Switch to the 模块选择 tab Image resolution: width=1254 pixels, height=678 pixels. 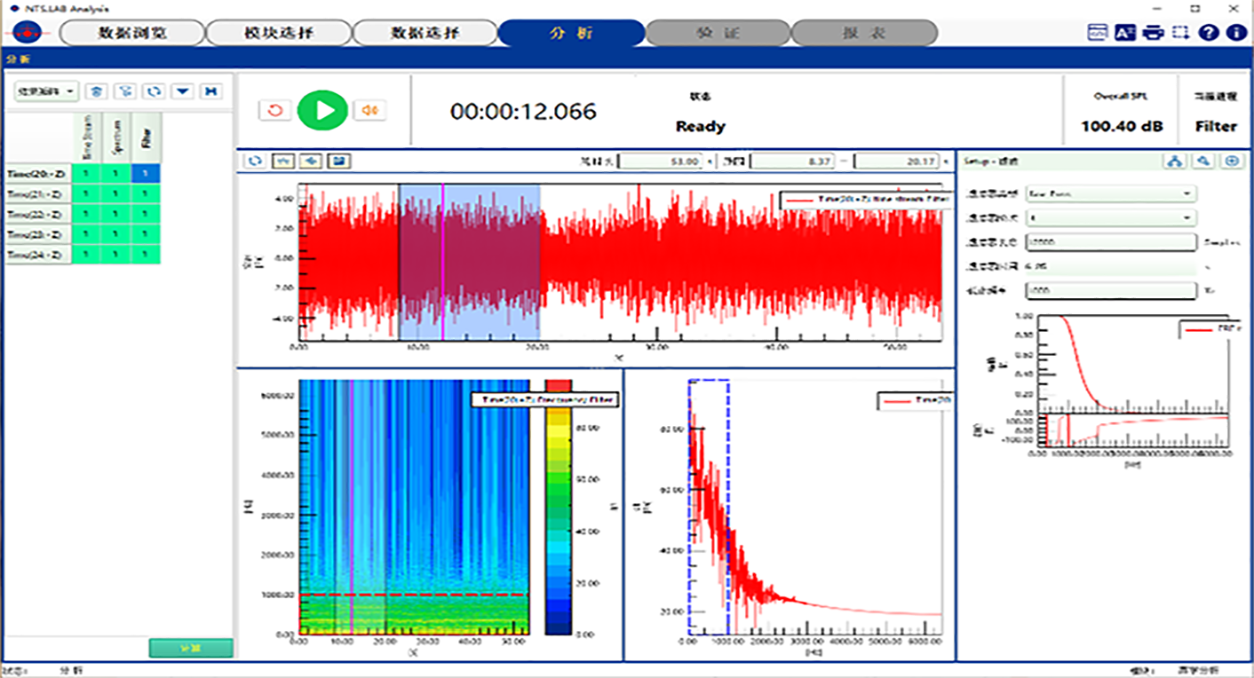click(278, 33)
